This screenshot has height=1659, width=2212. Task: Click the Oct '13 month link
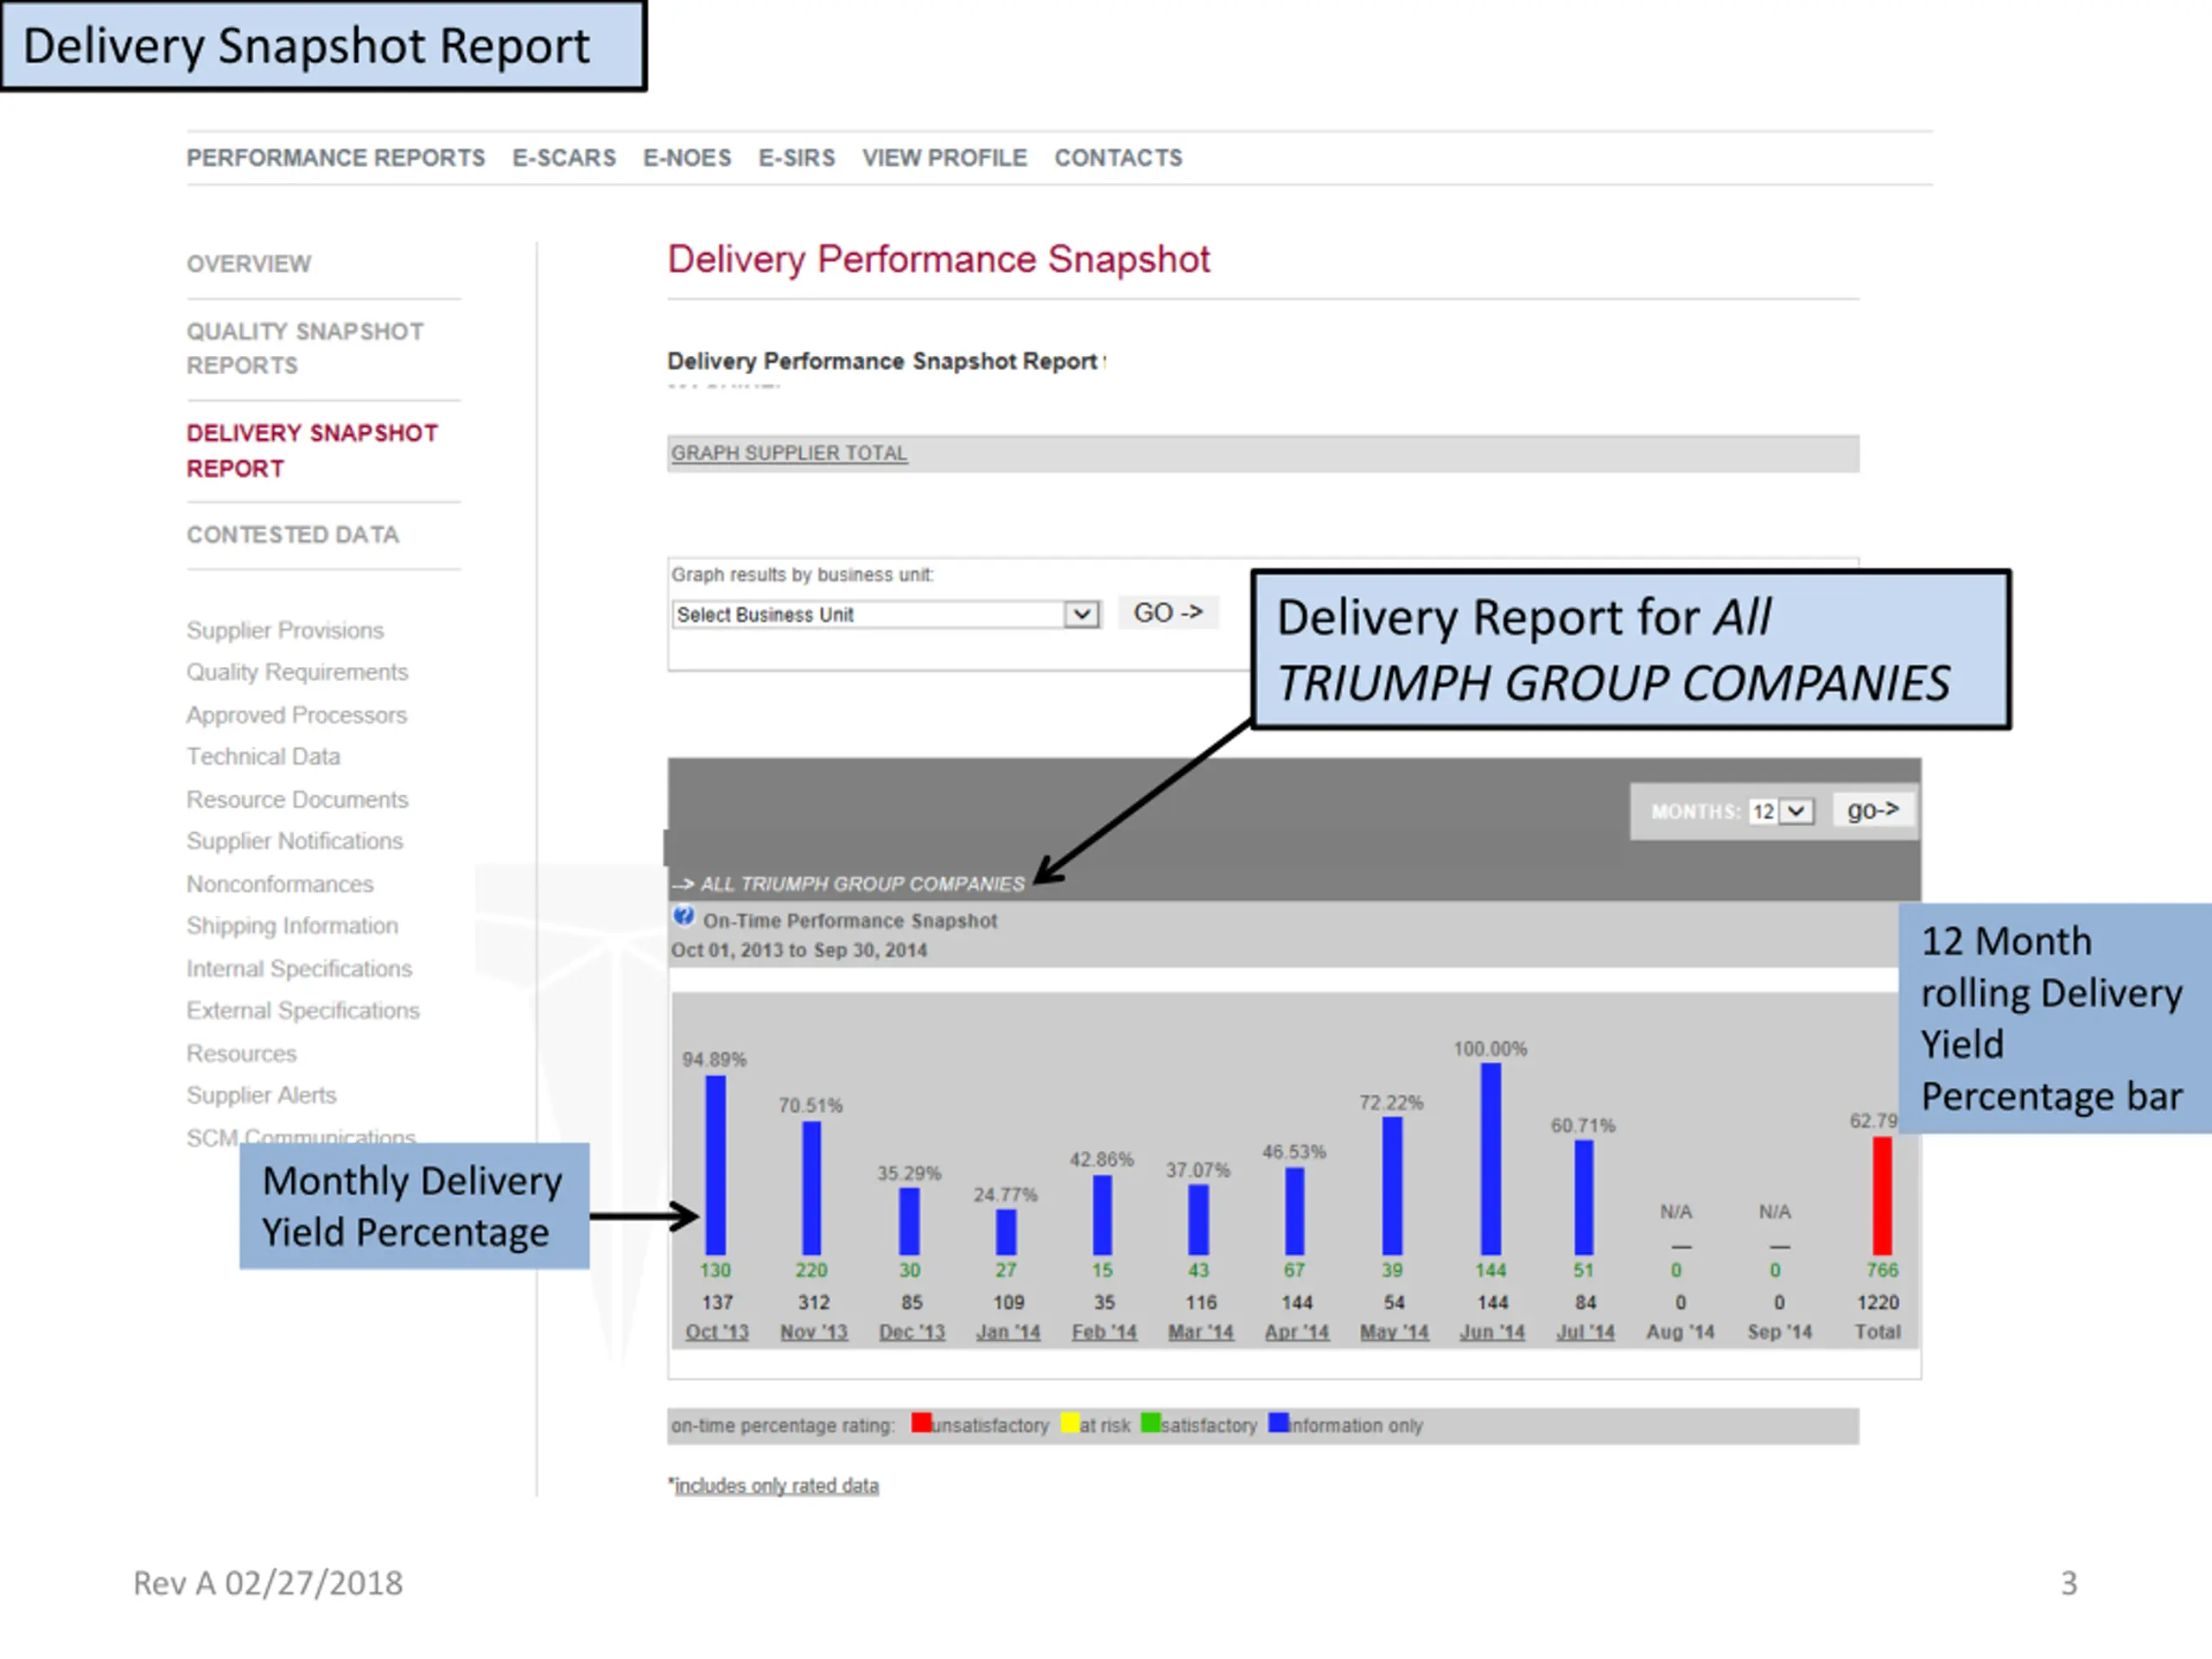pos(716,1332)
